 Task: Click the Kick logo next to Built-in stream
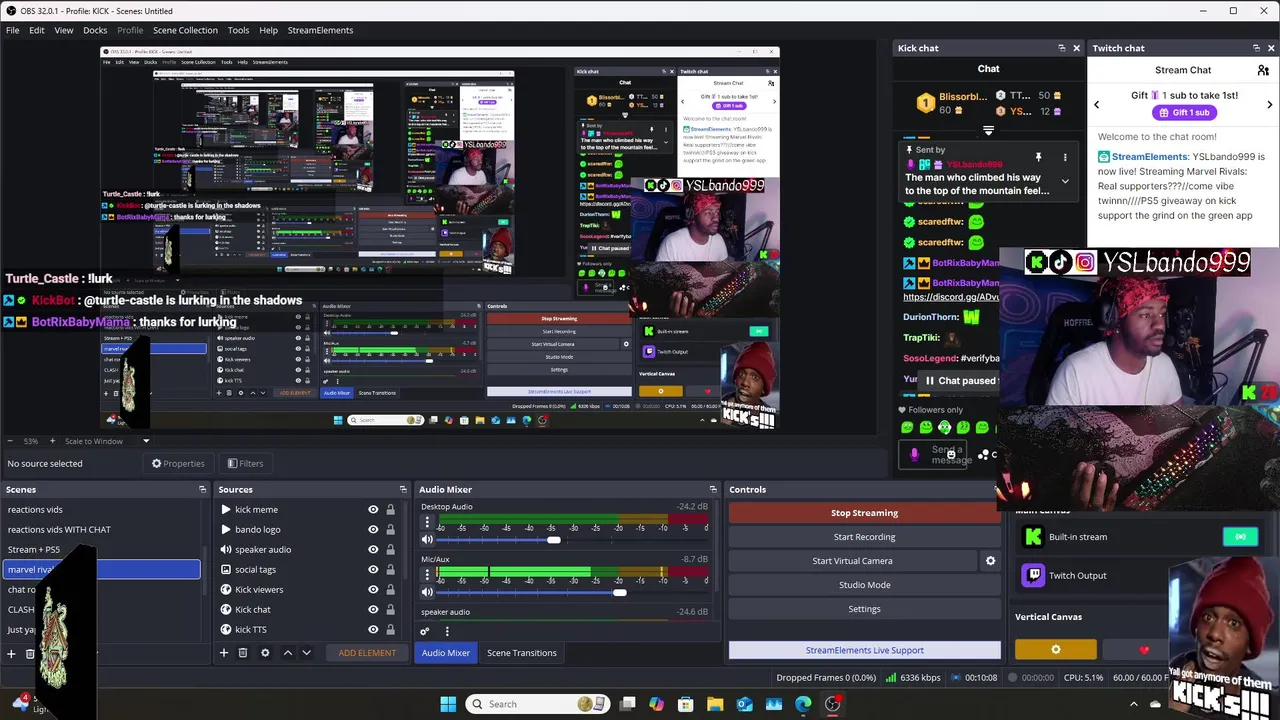[1033, 537]
